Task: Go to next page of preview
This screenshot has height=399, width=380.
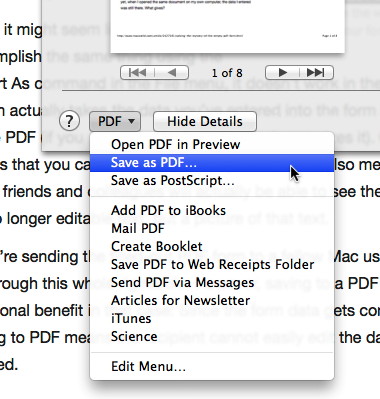Action: 282,72
